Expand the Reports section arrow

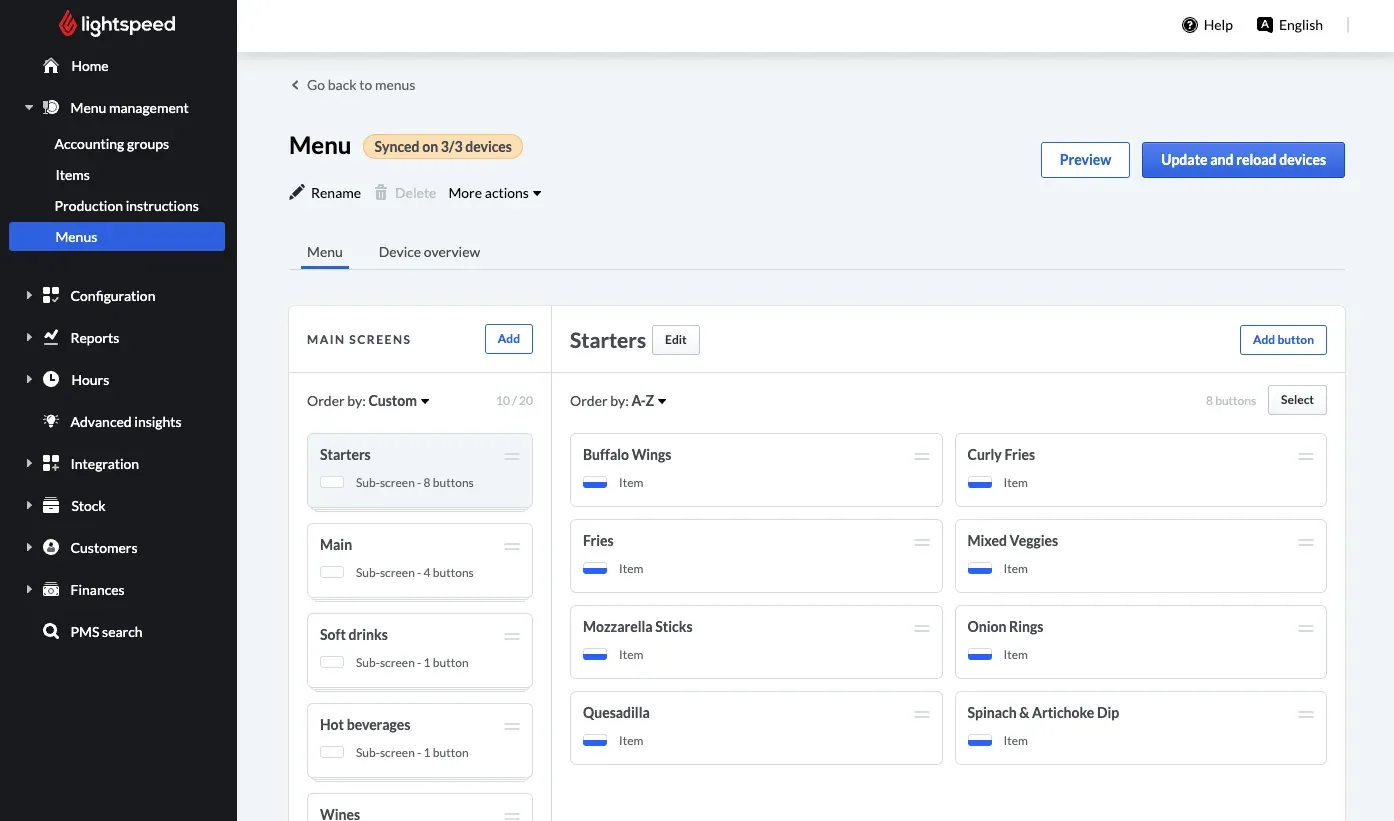point(29,338)
